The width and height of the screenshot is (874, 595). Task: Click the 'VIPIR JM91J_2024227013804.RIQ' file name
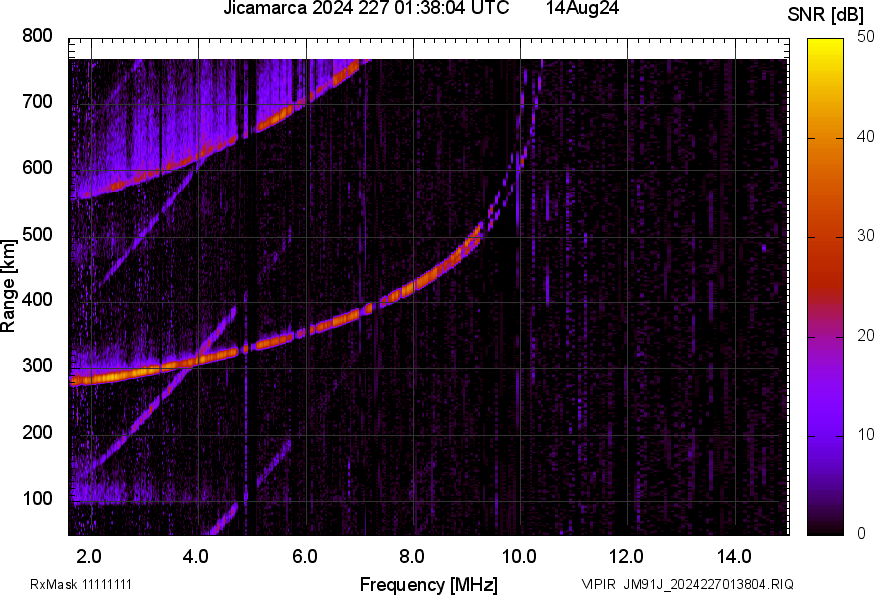[688, 585]
